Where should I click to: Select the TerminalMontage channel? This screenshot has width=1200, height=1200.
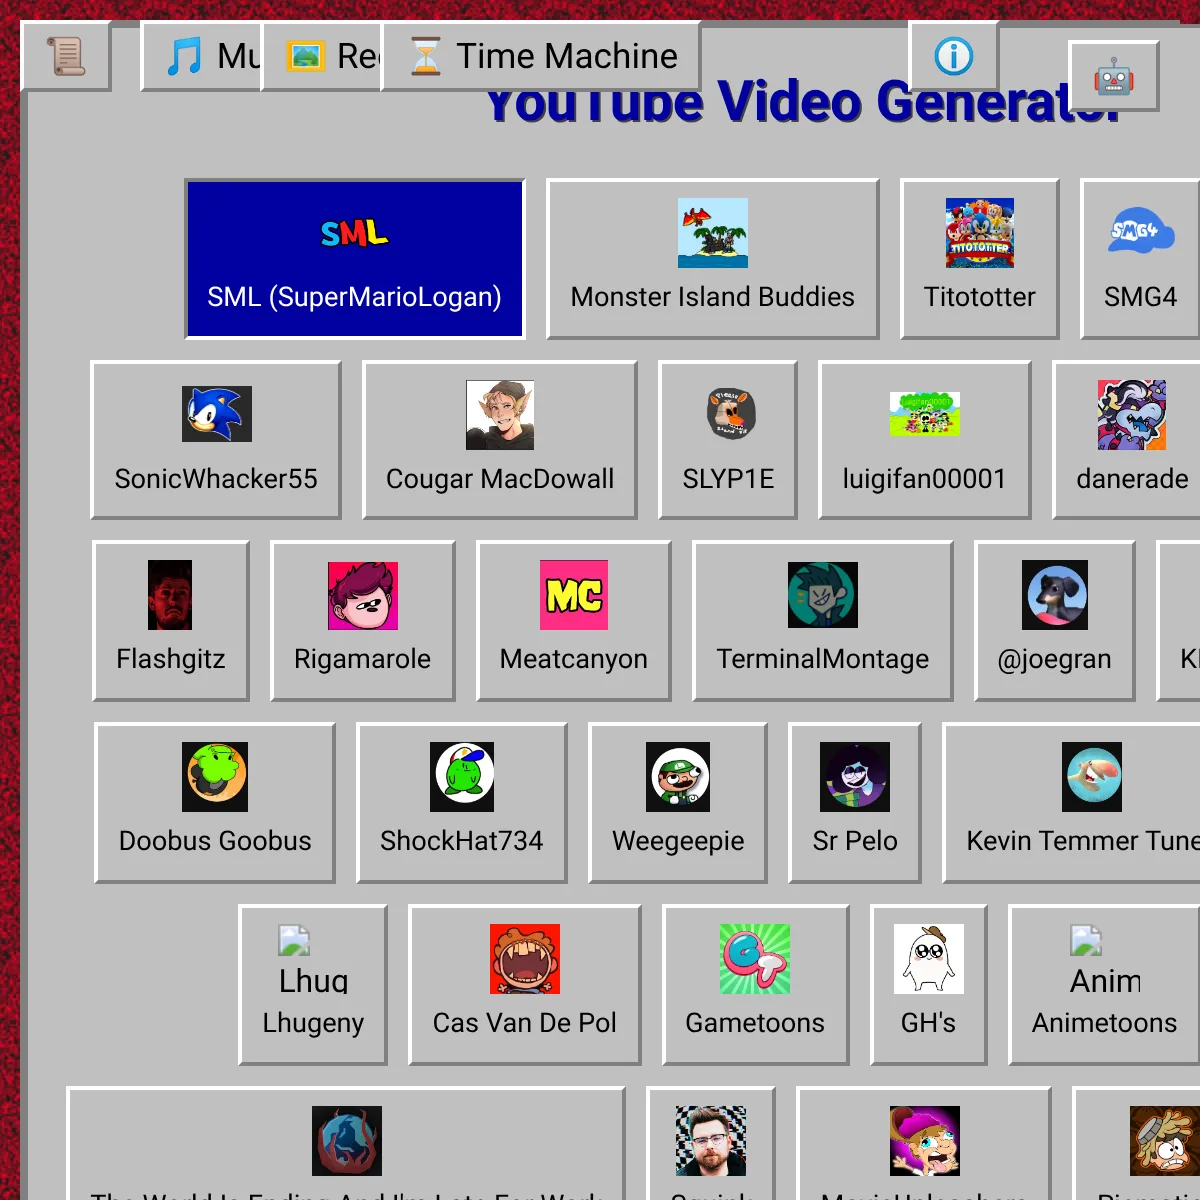pyautogui.click(x=823, y=621)
